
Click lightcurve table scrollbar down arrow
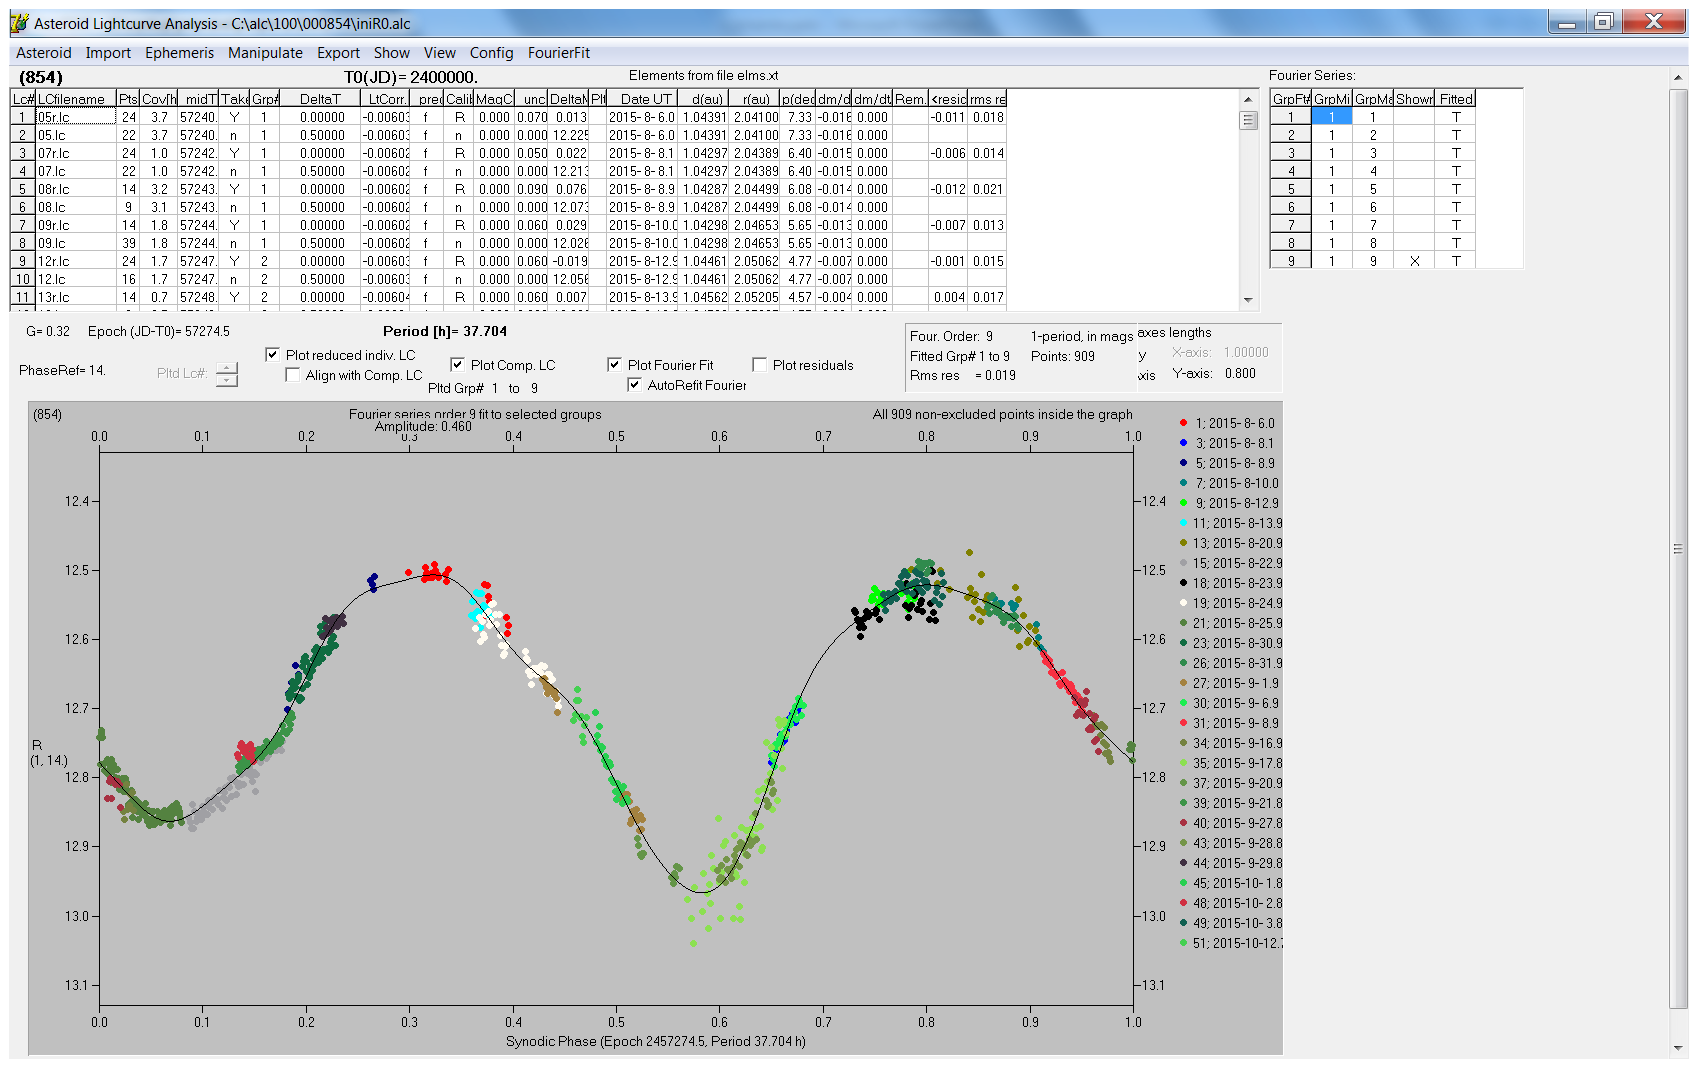pyautogui.click(x=1247, y=300)
